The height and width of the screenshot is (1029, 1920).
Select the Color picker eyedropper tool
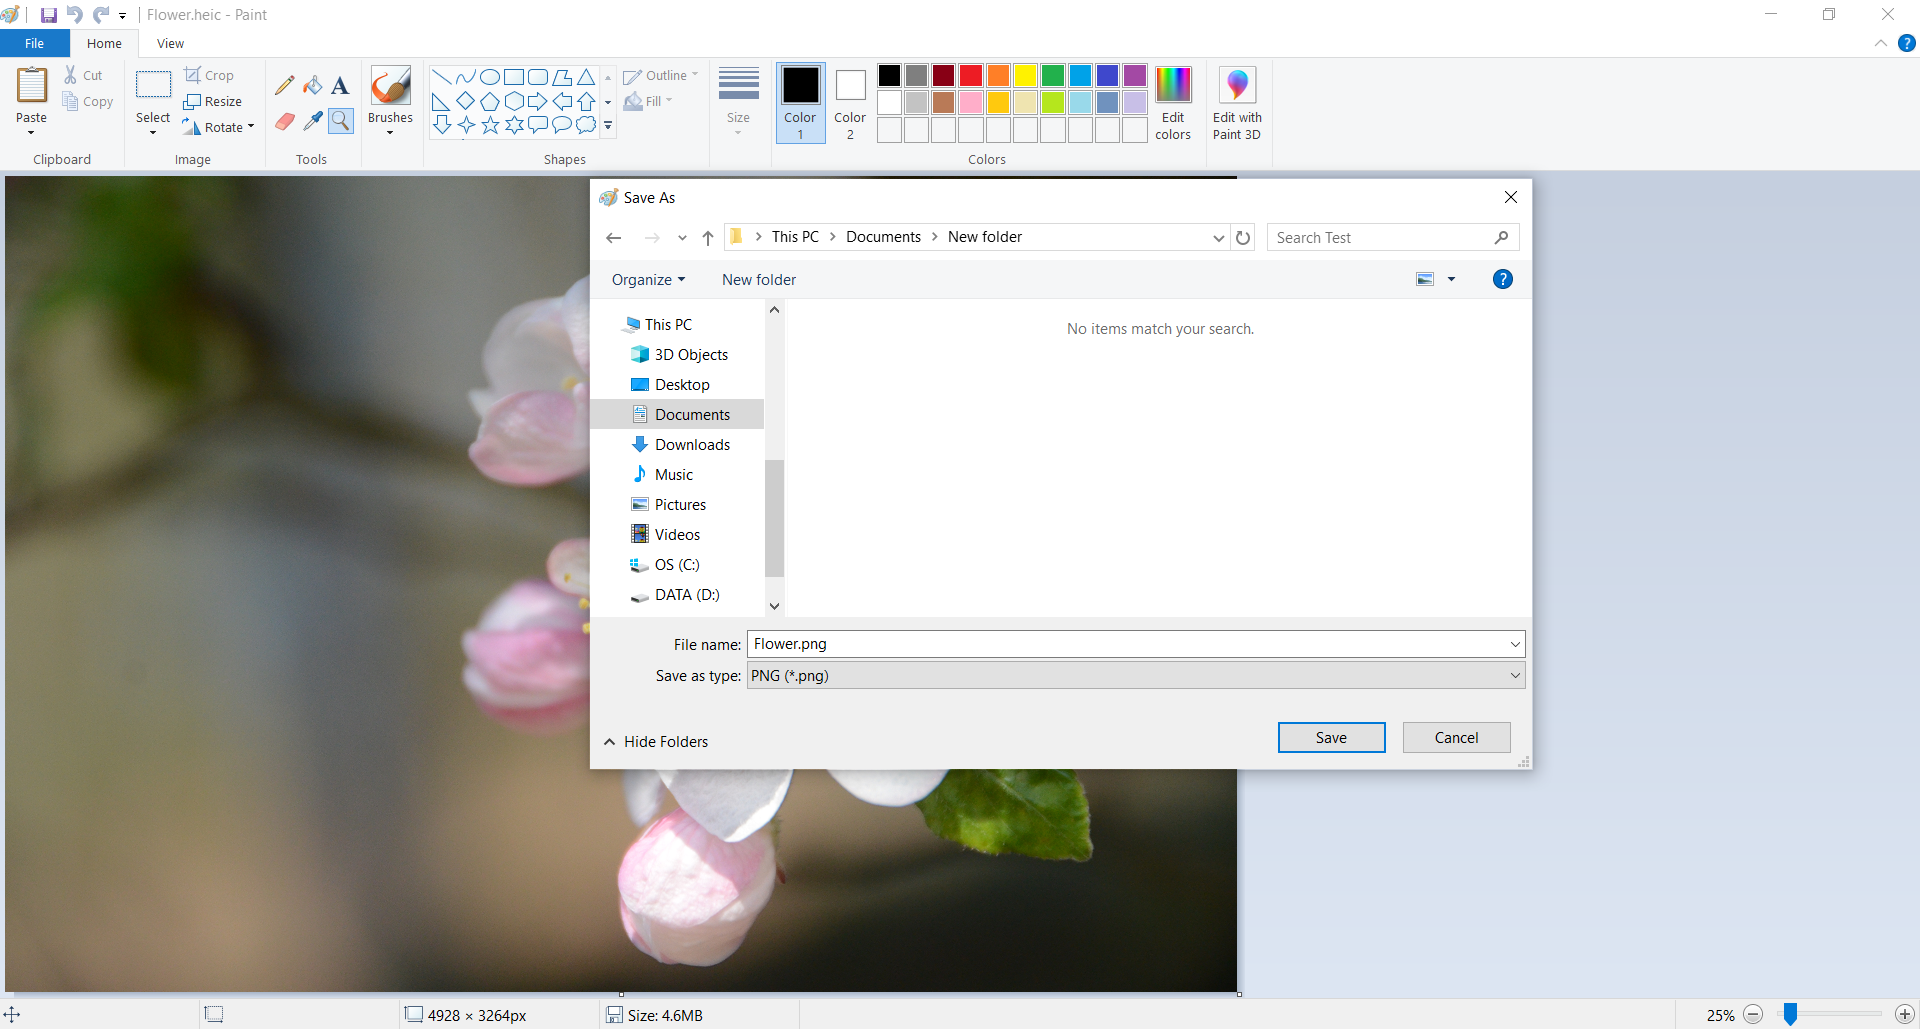pos(313,121)
